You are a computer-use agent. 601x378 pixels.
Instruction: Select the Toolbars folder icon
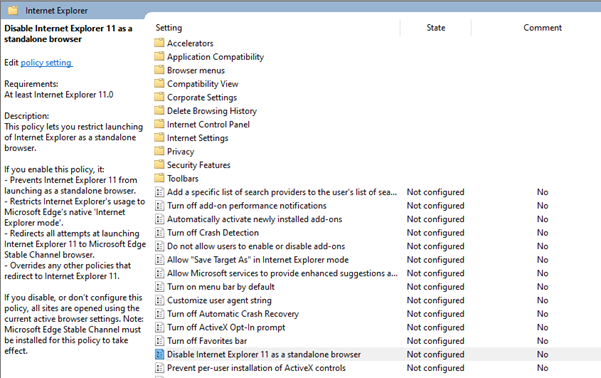[159, 178]
